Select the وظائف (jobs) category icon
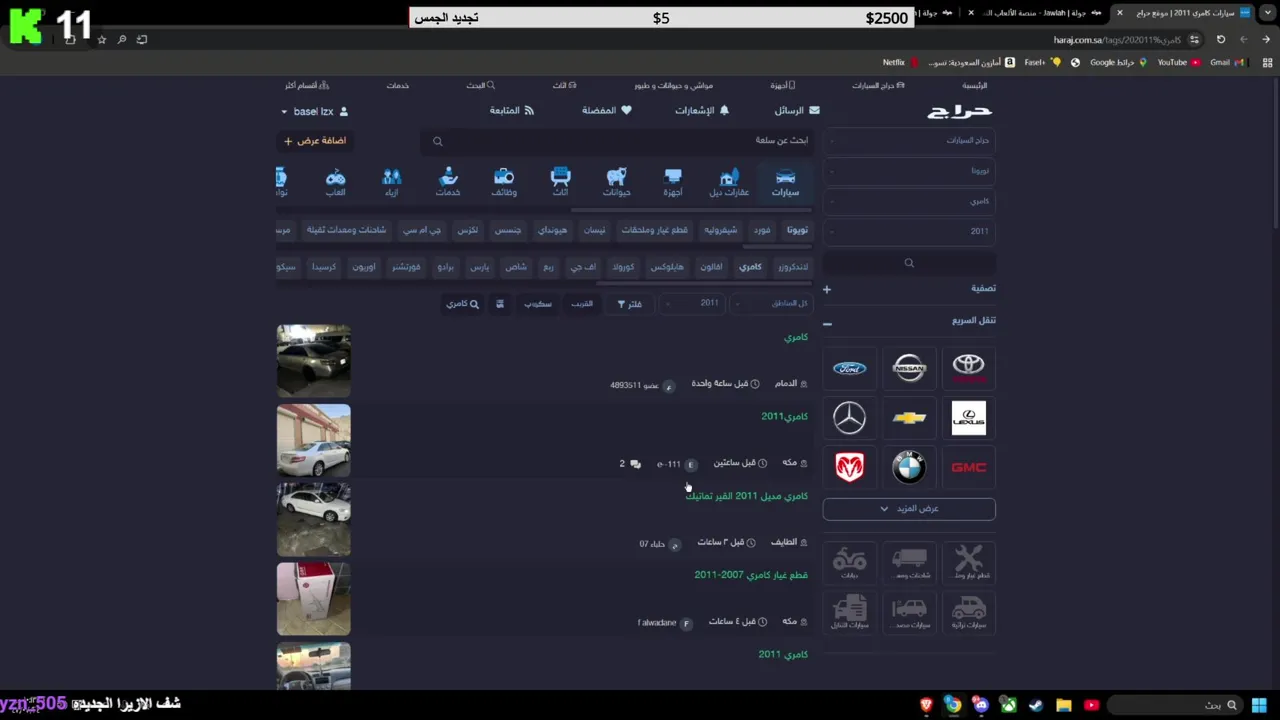 pyautogui.click(x=504, y=182)
